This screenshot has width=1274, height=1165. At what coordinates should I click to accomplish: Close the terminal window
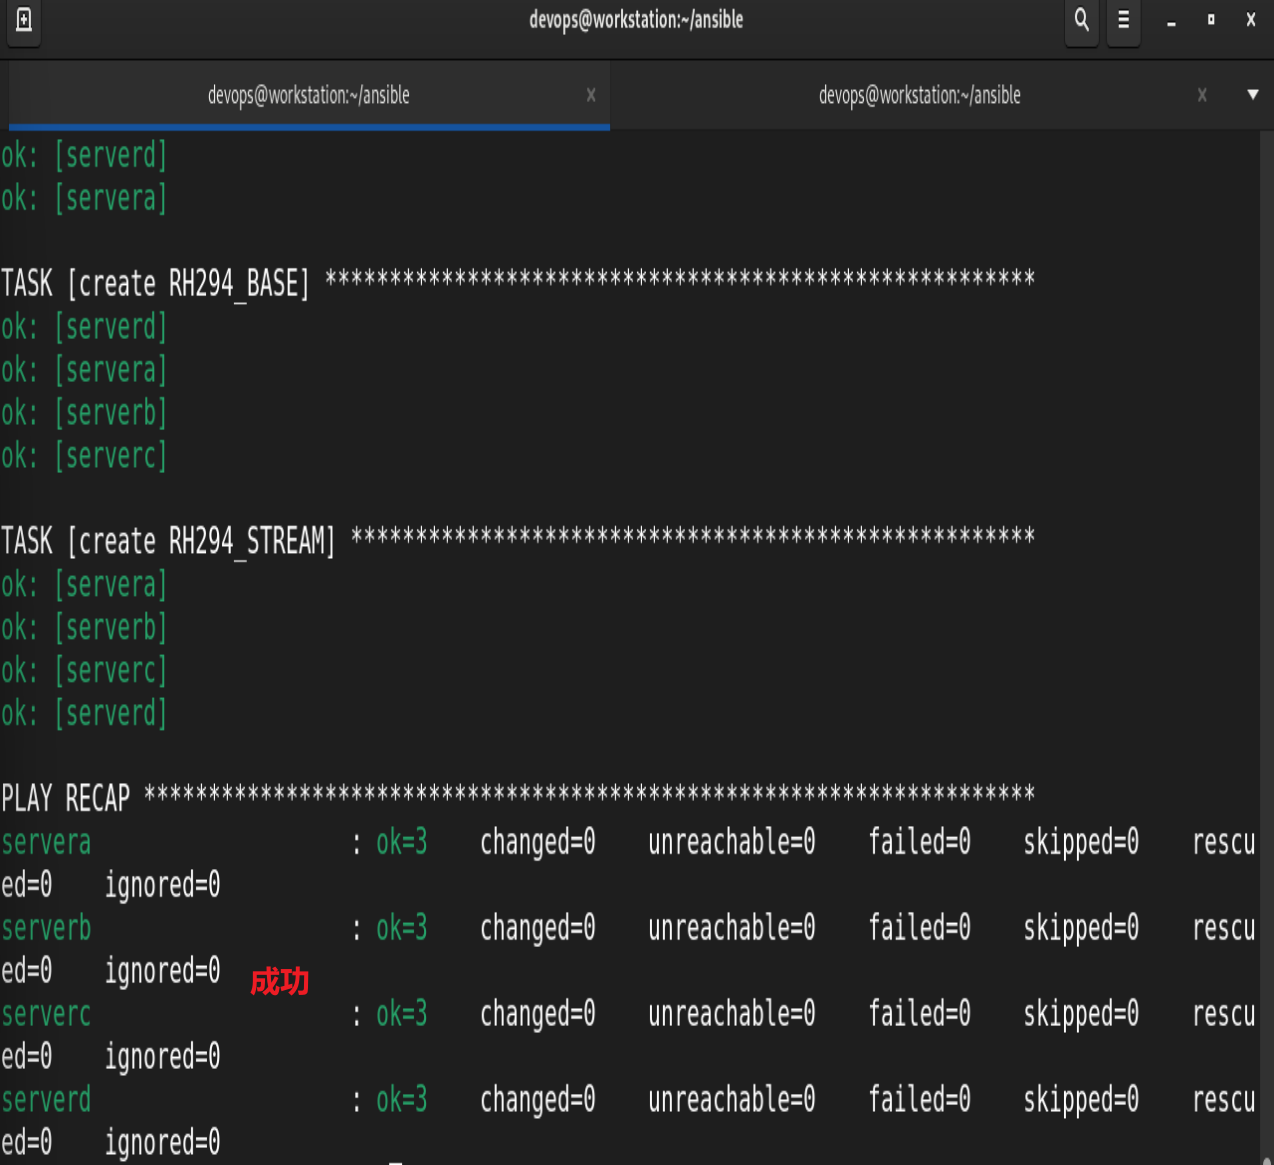[x=1251, y=20]
